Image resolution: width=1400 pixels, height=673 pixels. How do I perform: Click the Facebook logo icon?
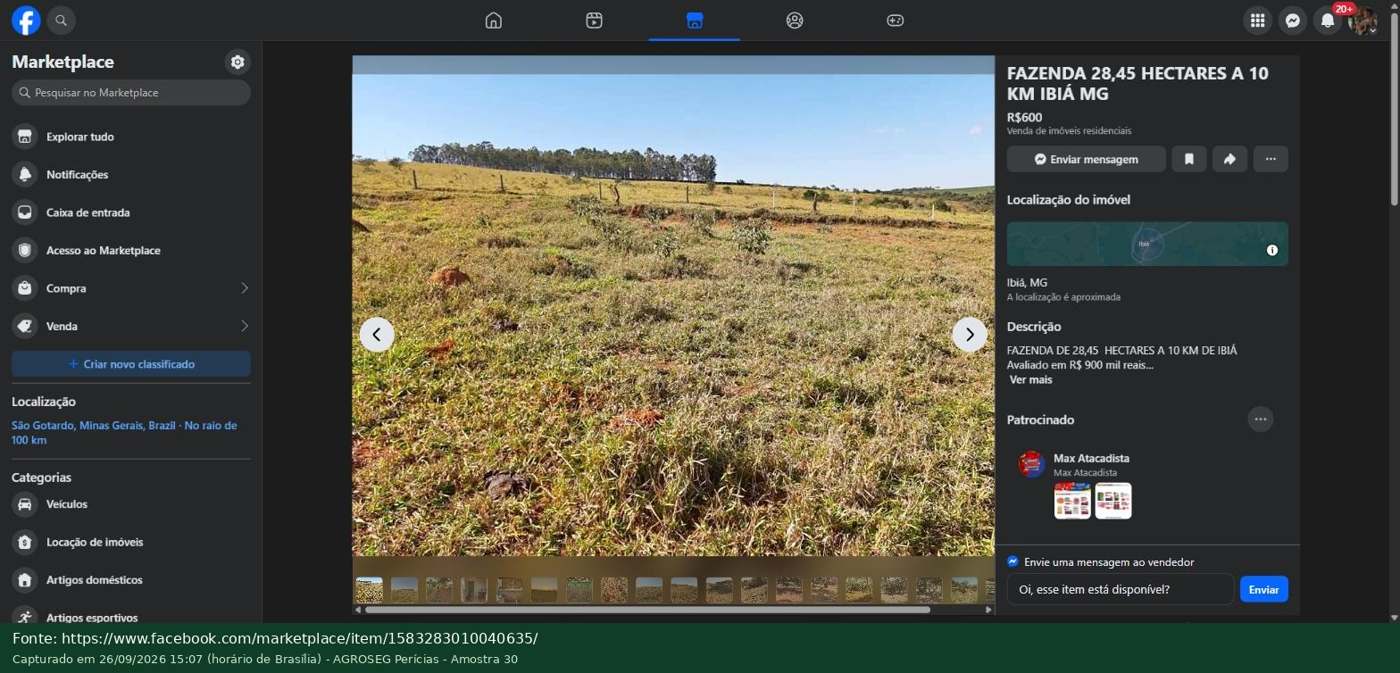(26, 20)
